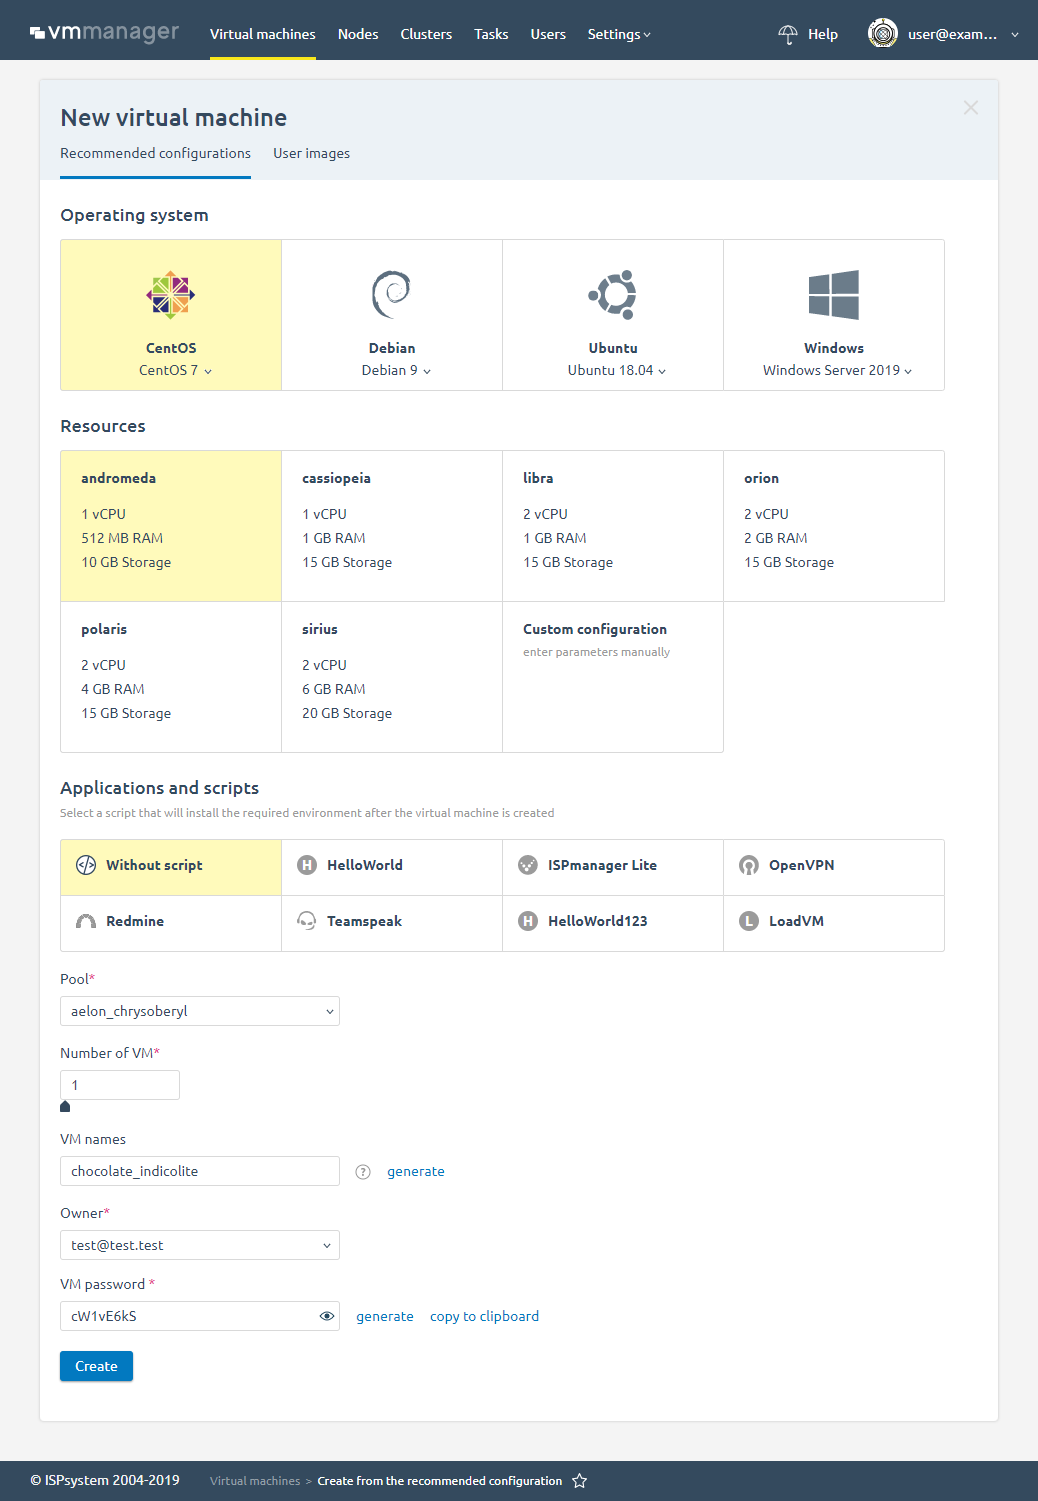
Task: Select the Teamspeak script option
Action: point(392,921)
